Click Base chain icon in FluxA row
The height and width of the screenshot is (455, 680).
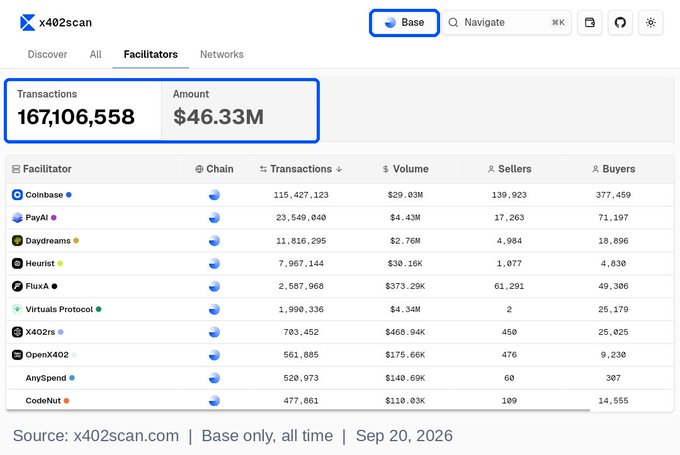(x=214, y=286)
